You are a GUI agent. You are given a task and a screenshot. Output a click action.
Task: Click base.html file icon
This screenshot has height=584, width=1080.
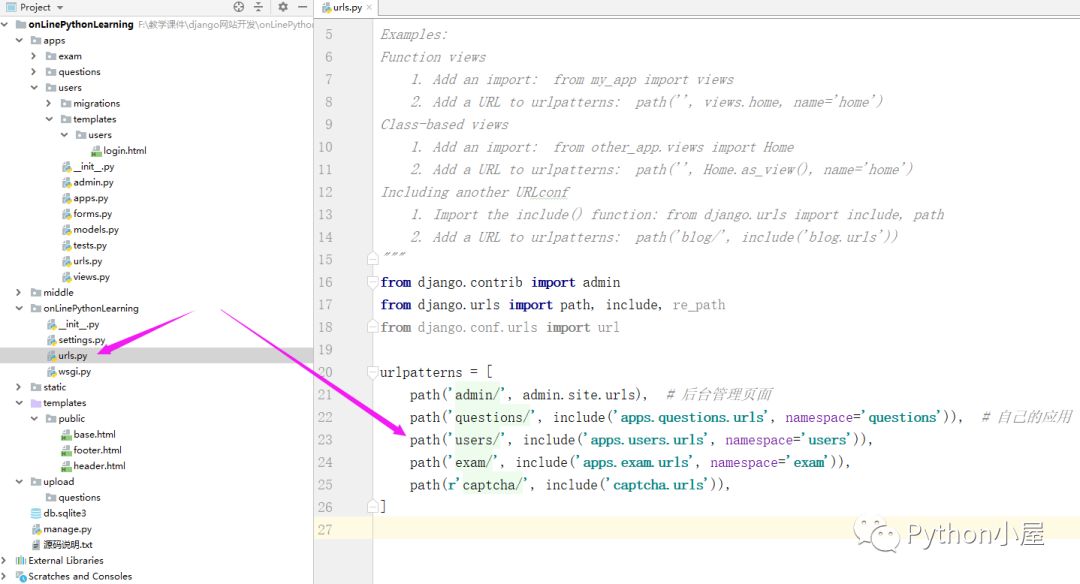coord(66,435)
